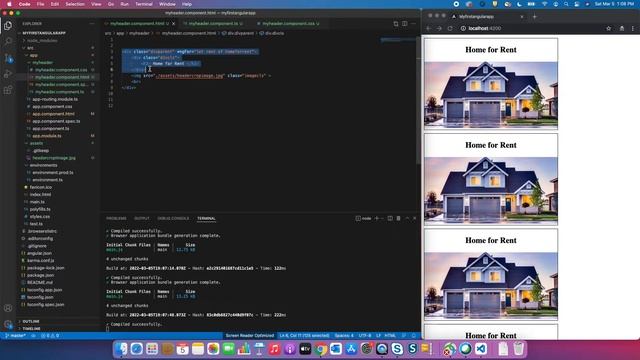Screen dimensions: 640x360
Task: Open the Selection menu
Action: (75, 4)
